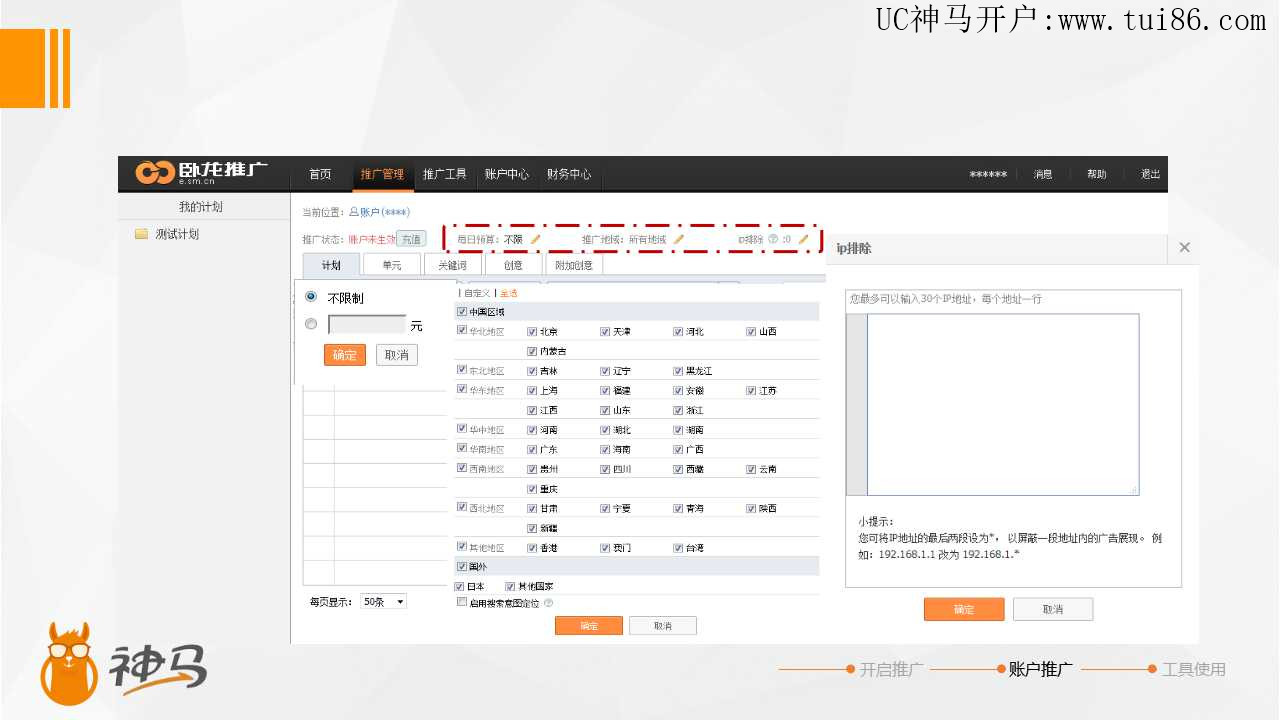
Task: Switch to the 关键词 tab
Action: (x=453, y=265)
